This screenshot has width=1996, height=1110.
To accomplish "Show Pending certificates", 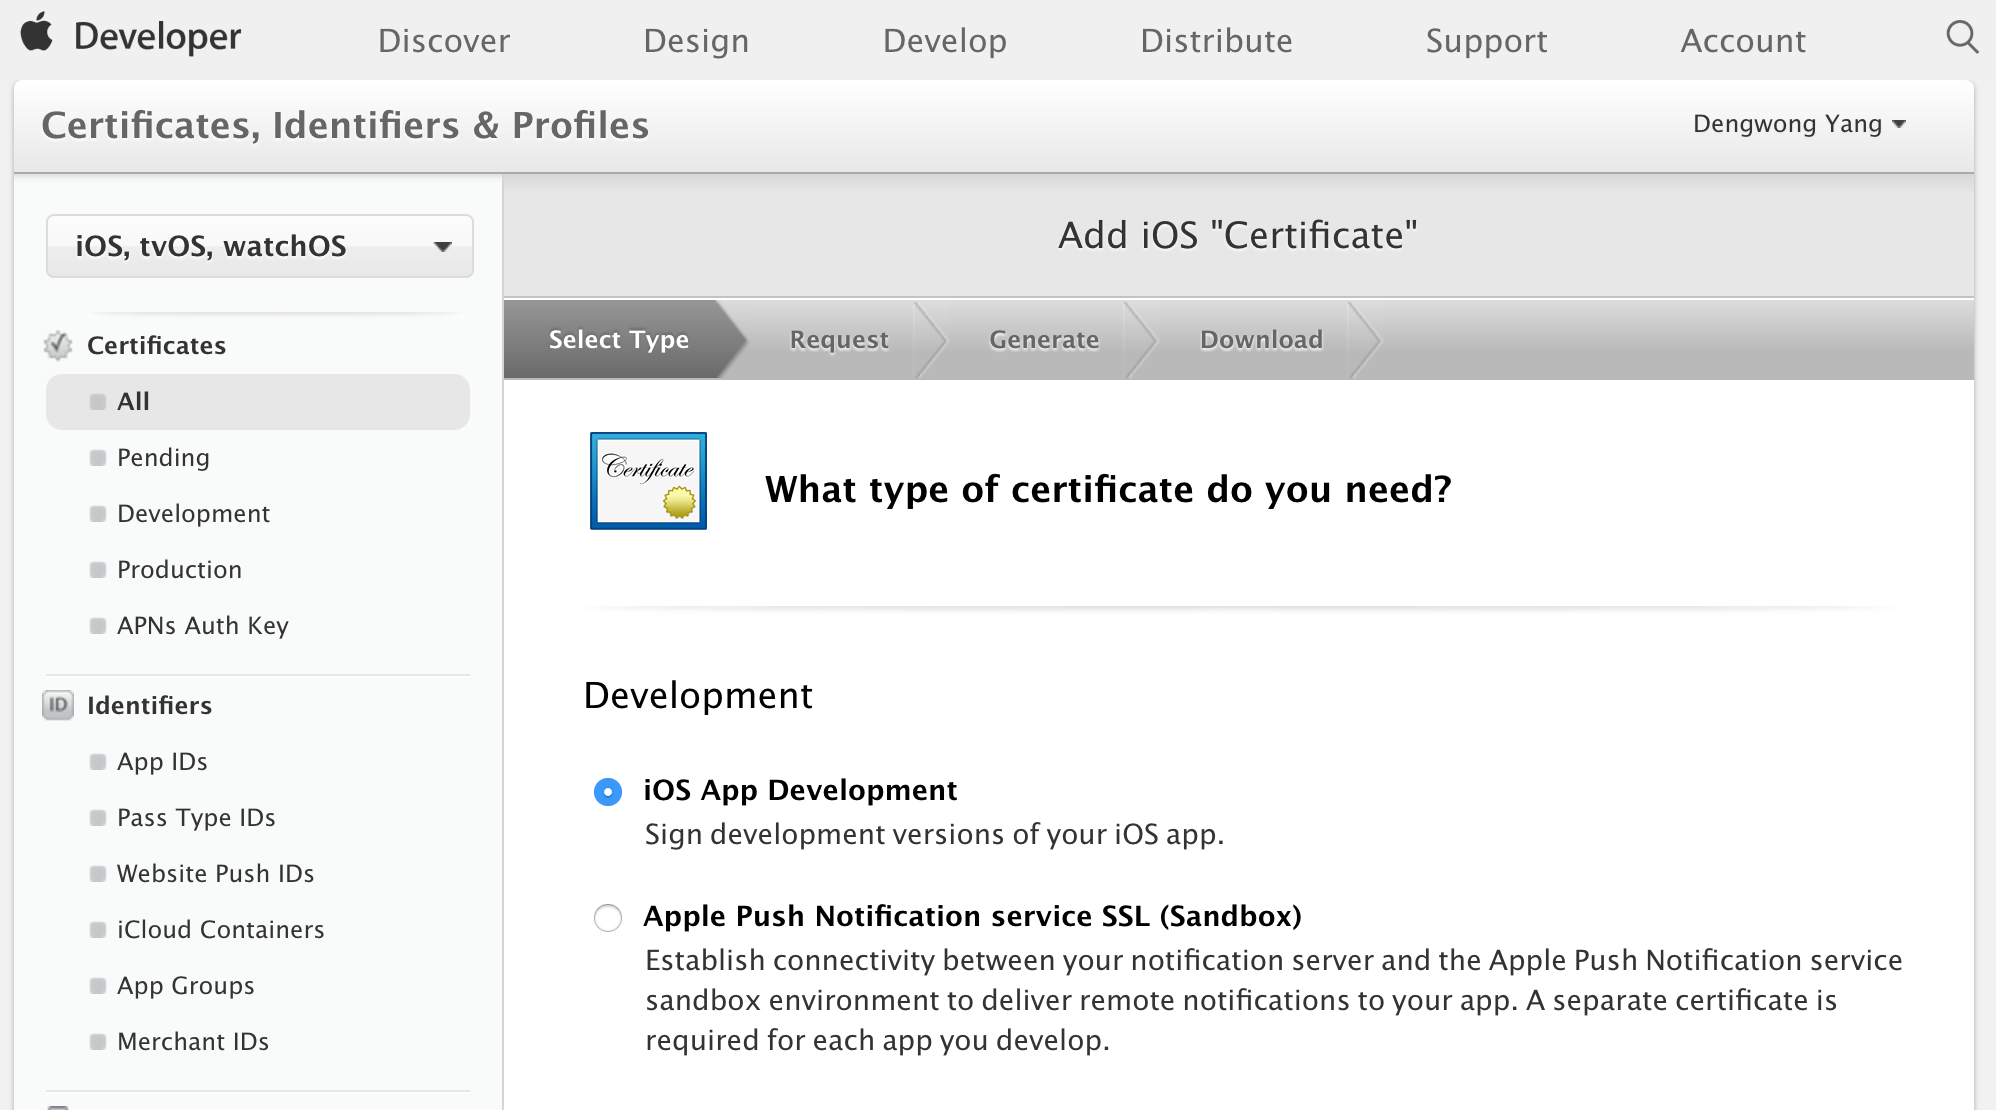I will coord(163,458).
